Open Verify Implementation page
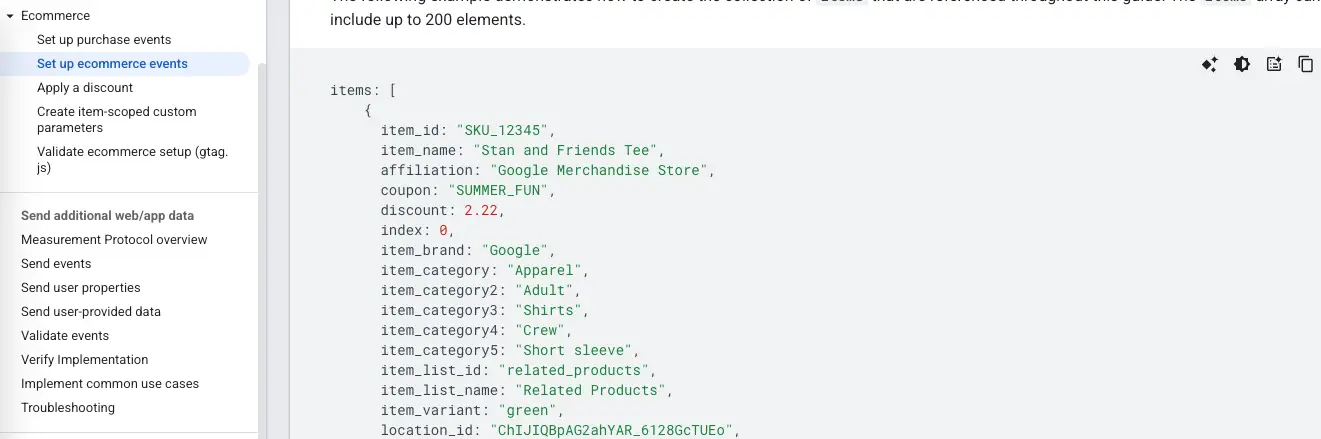The height and width of the screenshot is (439, 1321). pos(84,360)
